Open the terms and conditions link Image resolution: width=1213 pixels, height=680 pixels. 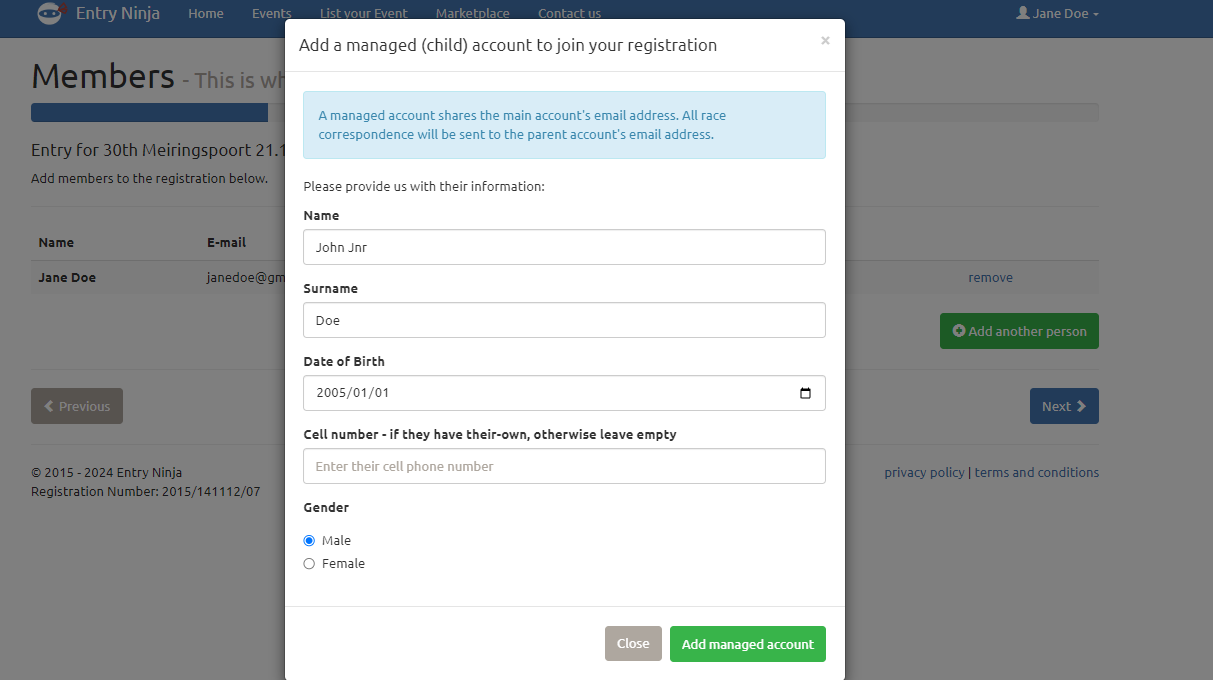(x=1036, y=473)
